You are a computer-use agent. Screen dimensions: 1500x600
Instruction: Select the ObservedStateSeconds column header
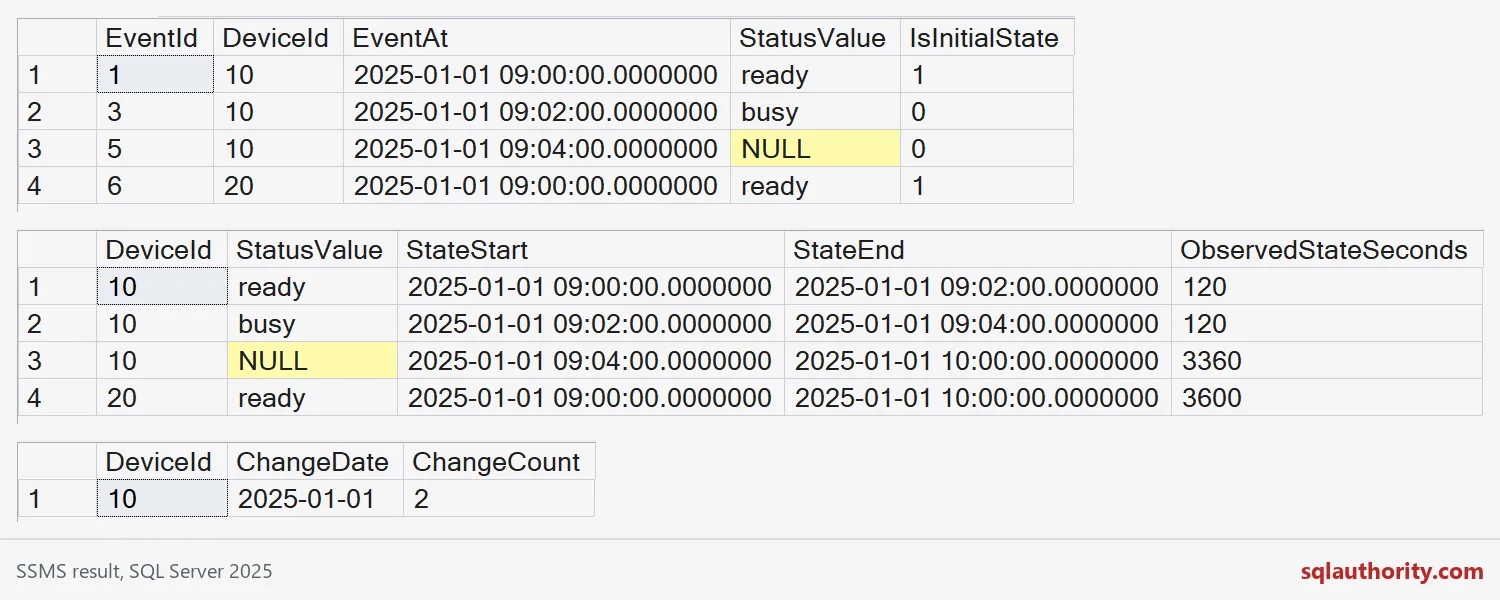tap(1327, 250)
